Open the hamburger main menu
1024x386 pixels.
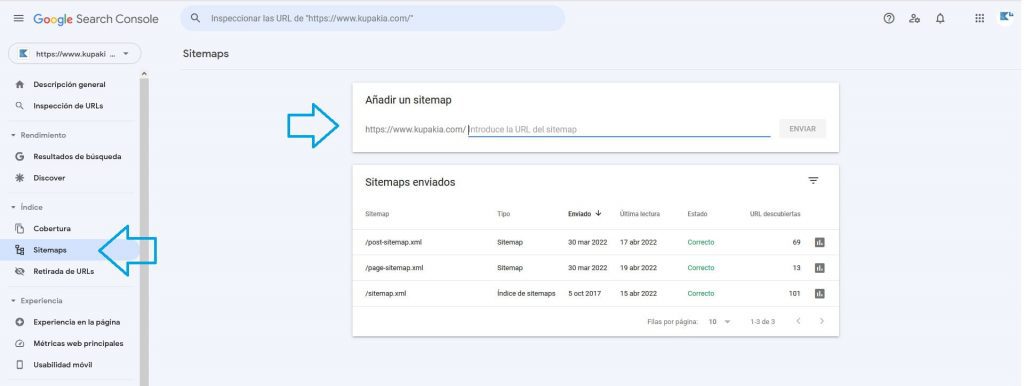click(18, 18)
